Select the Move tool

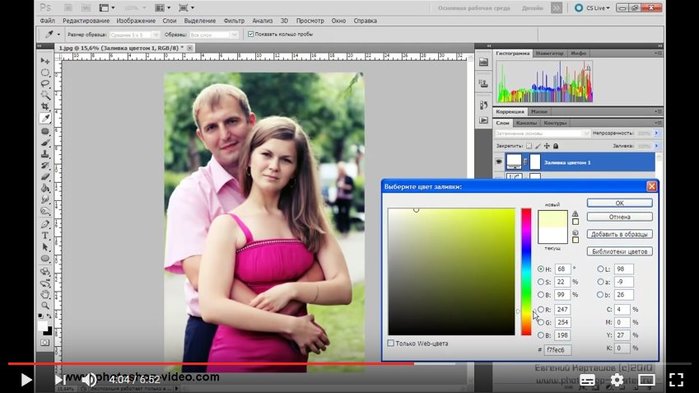(45, 61)
